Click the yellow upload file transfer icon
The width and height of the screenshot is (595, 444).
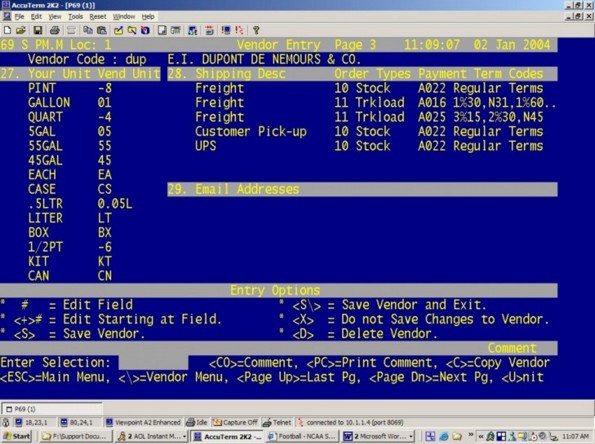click(x=119, y=30)
